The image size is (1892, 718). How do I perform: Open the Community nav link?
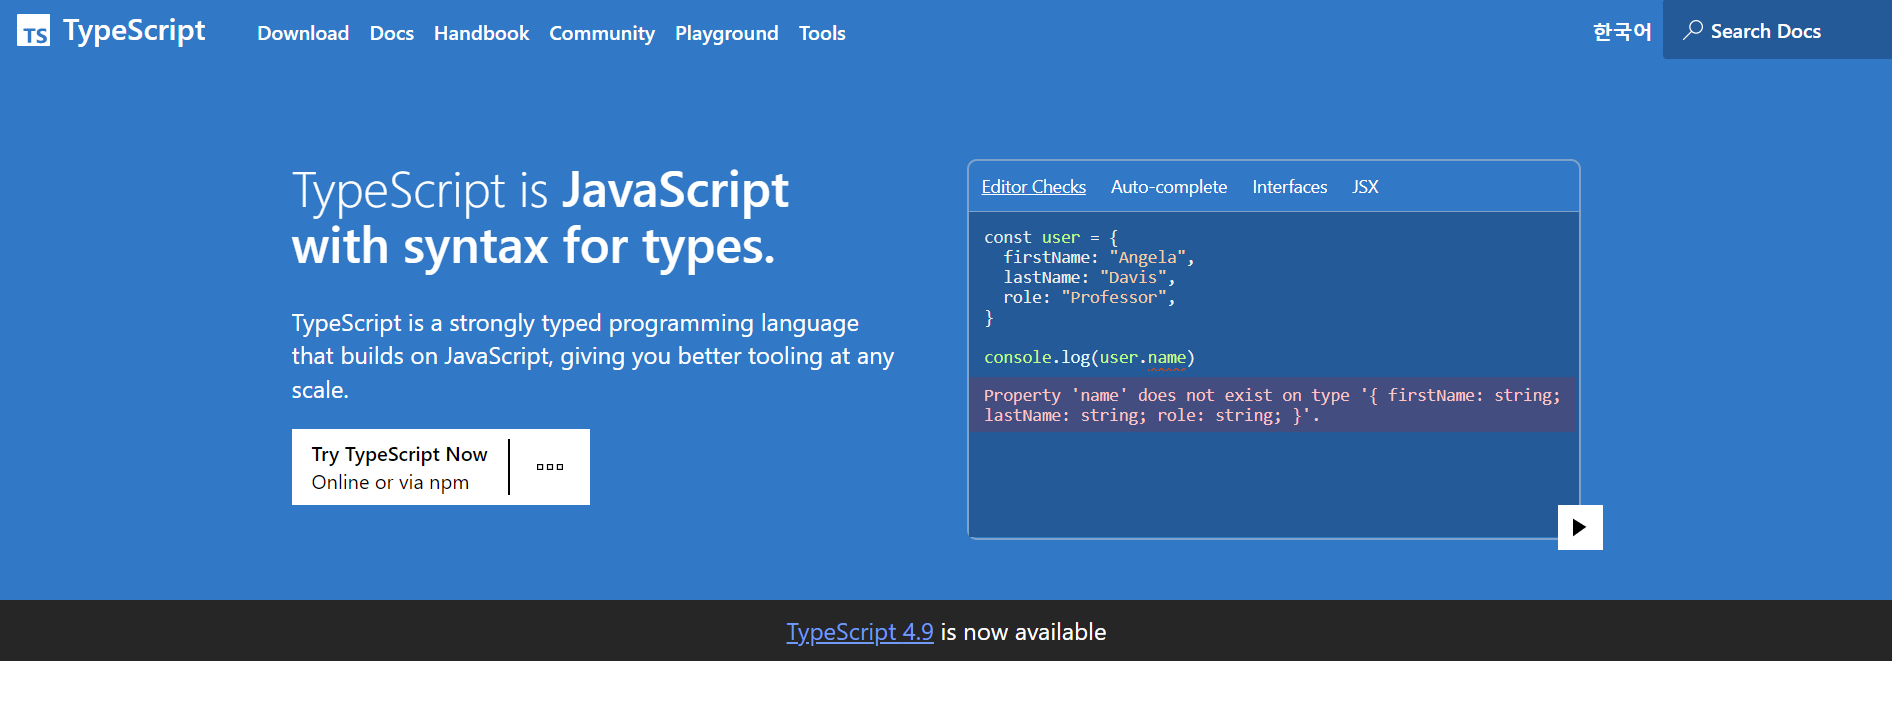602,33
